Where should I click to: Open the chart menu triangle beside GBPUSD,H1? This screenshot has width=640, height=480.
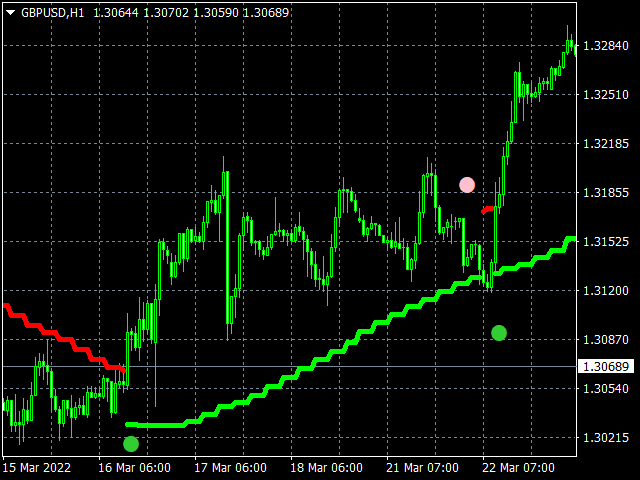point(11,13)
